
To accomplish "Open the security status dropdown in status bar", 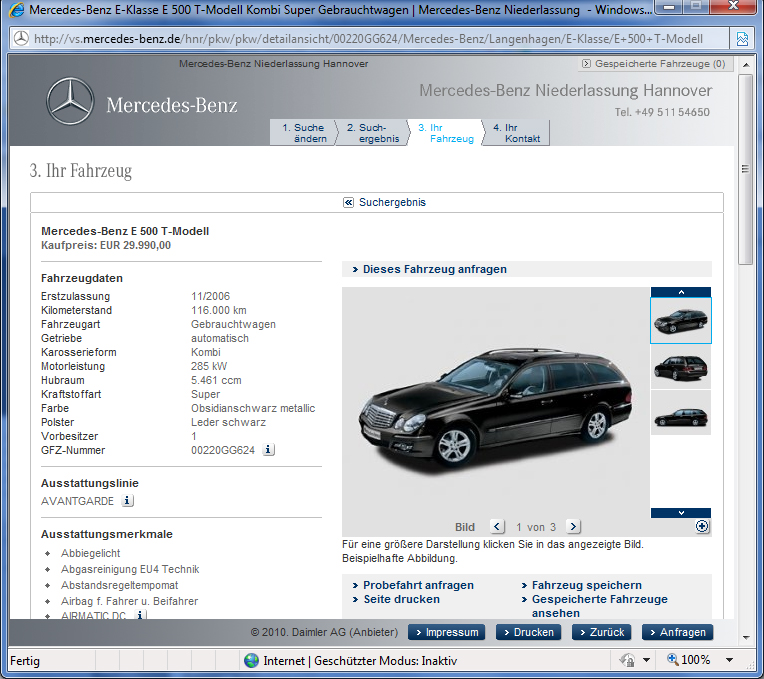I will tap(647, 660).
